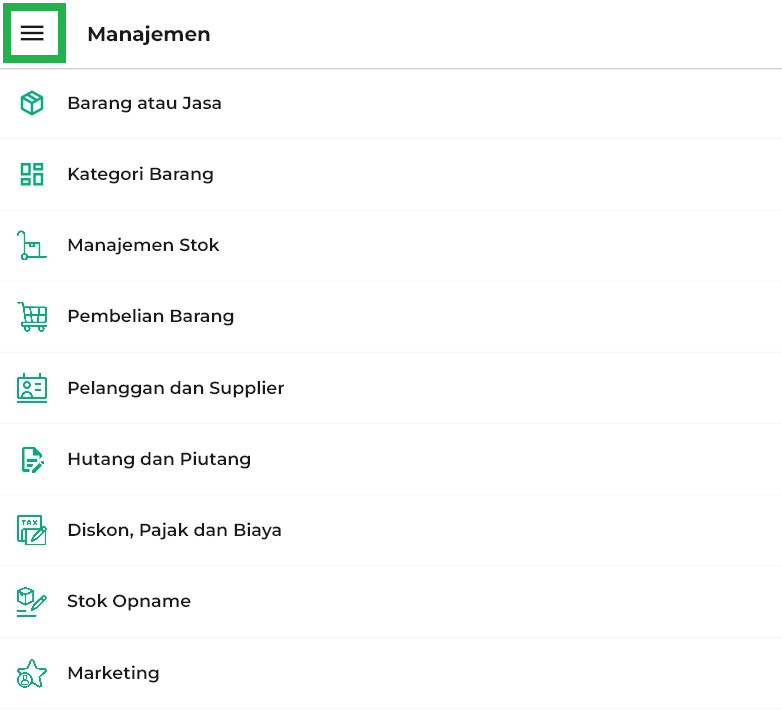Open the Marketing menu entry

point(113,673)
